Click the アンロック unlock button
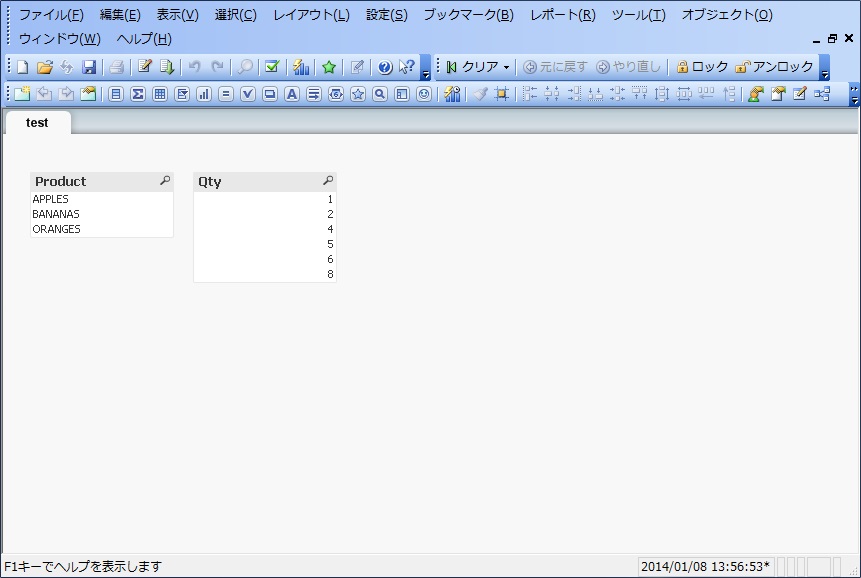861x578 pixels. [774, 67]
